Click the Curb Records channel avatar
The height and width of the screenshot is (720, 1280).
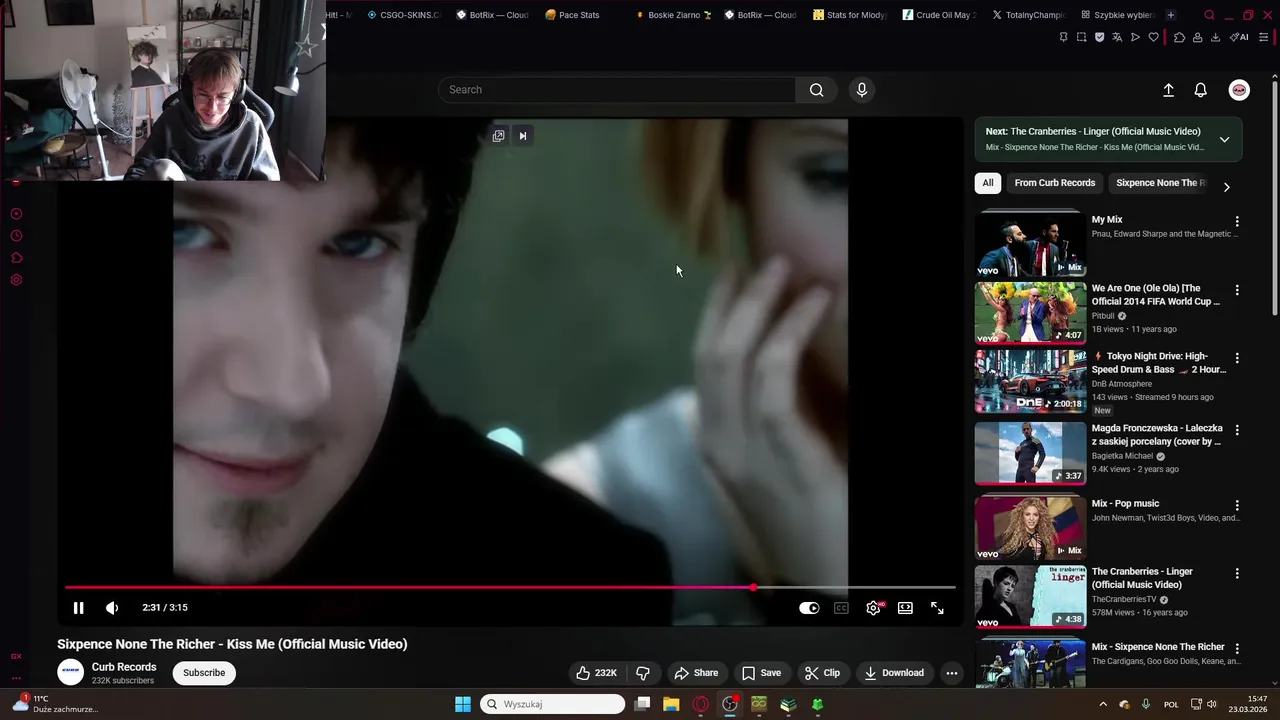[x=71, y=673]
